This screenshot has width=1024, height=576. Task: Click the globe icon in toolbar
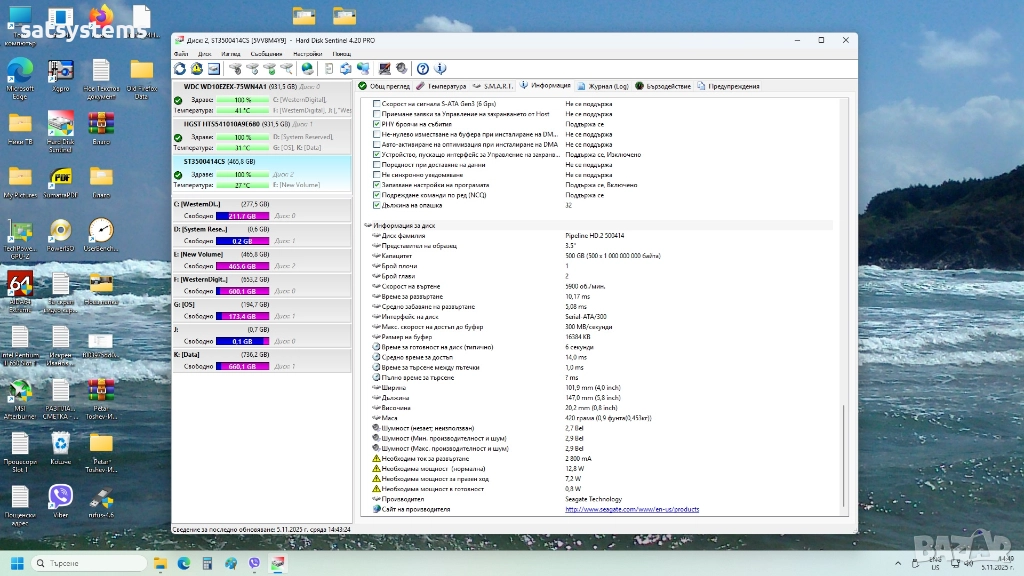[x=307, y=69]
